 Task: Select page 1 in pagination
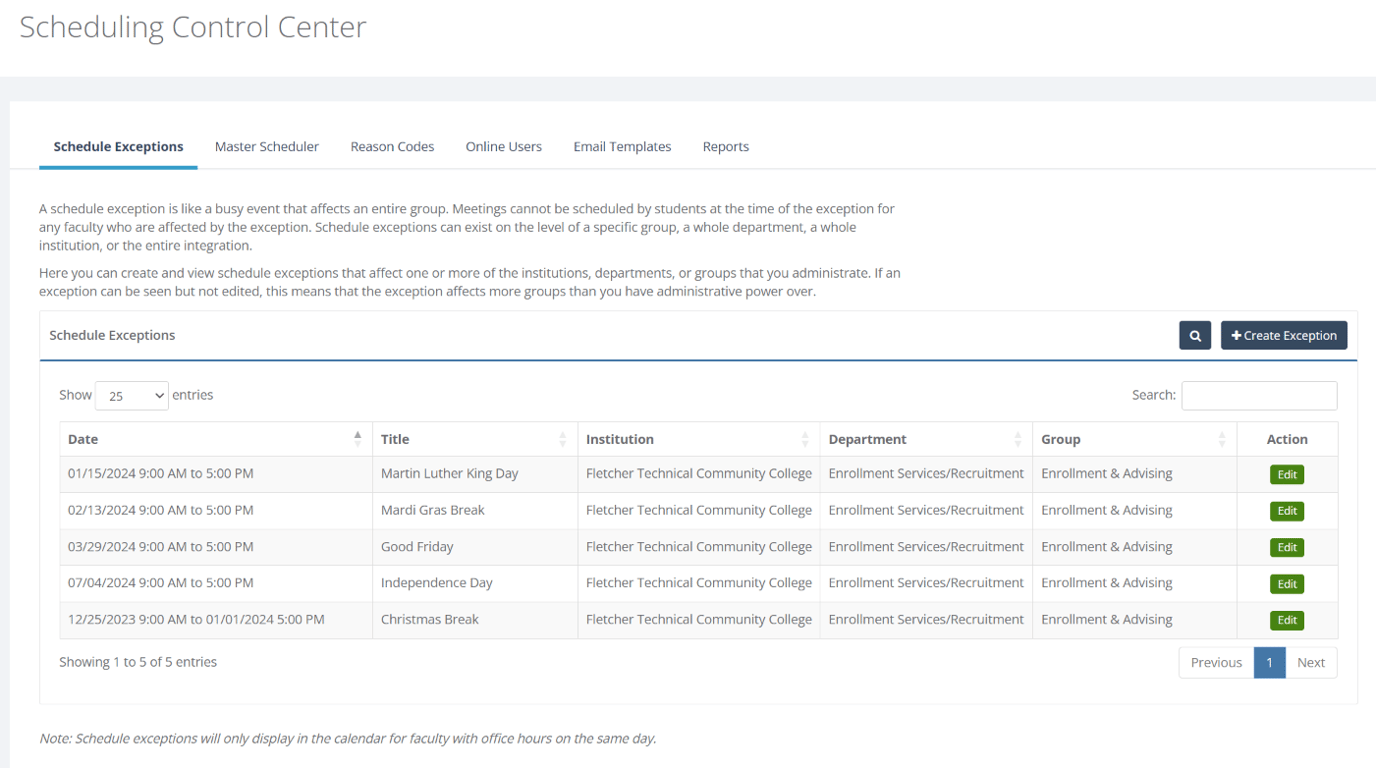tap(1269, 662)
